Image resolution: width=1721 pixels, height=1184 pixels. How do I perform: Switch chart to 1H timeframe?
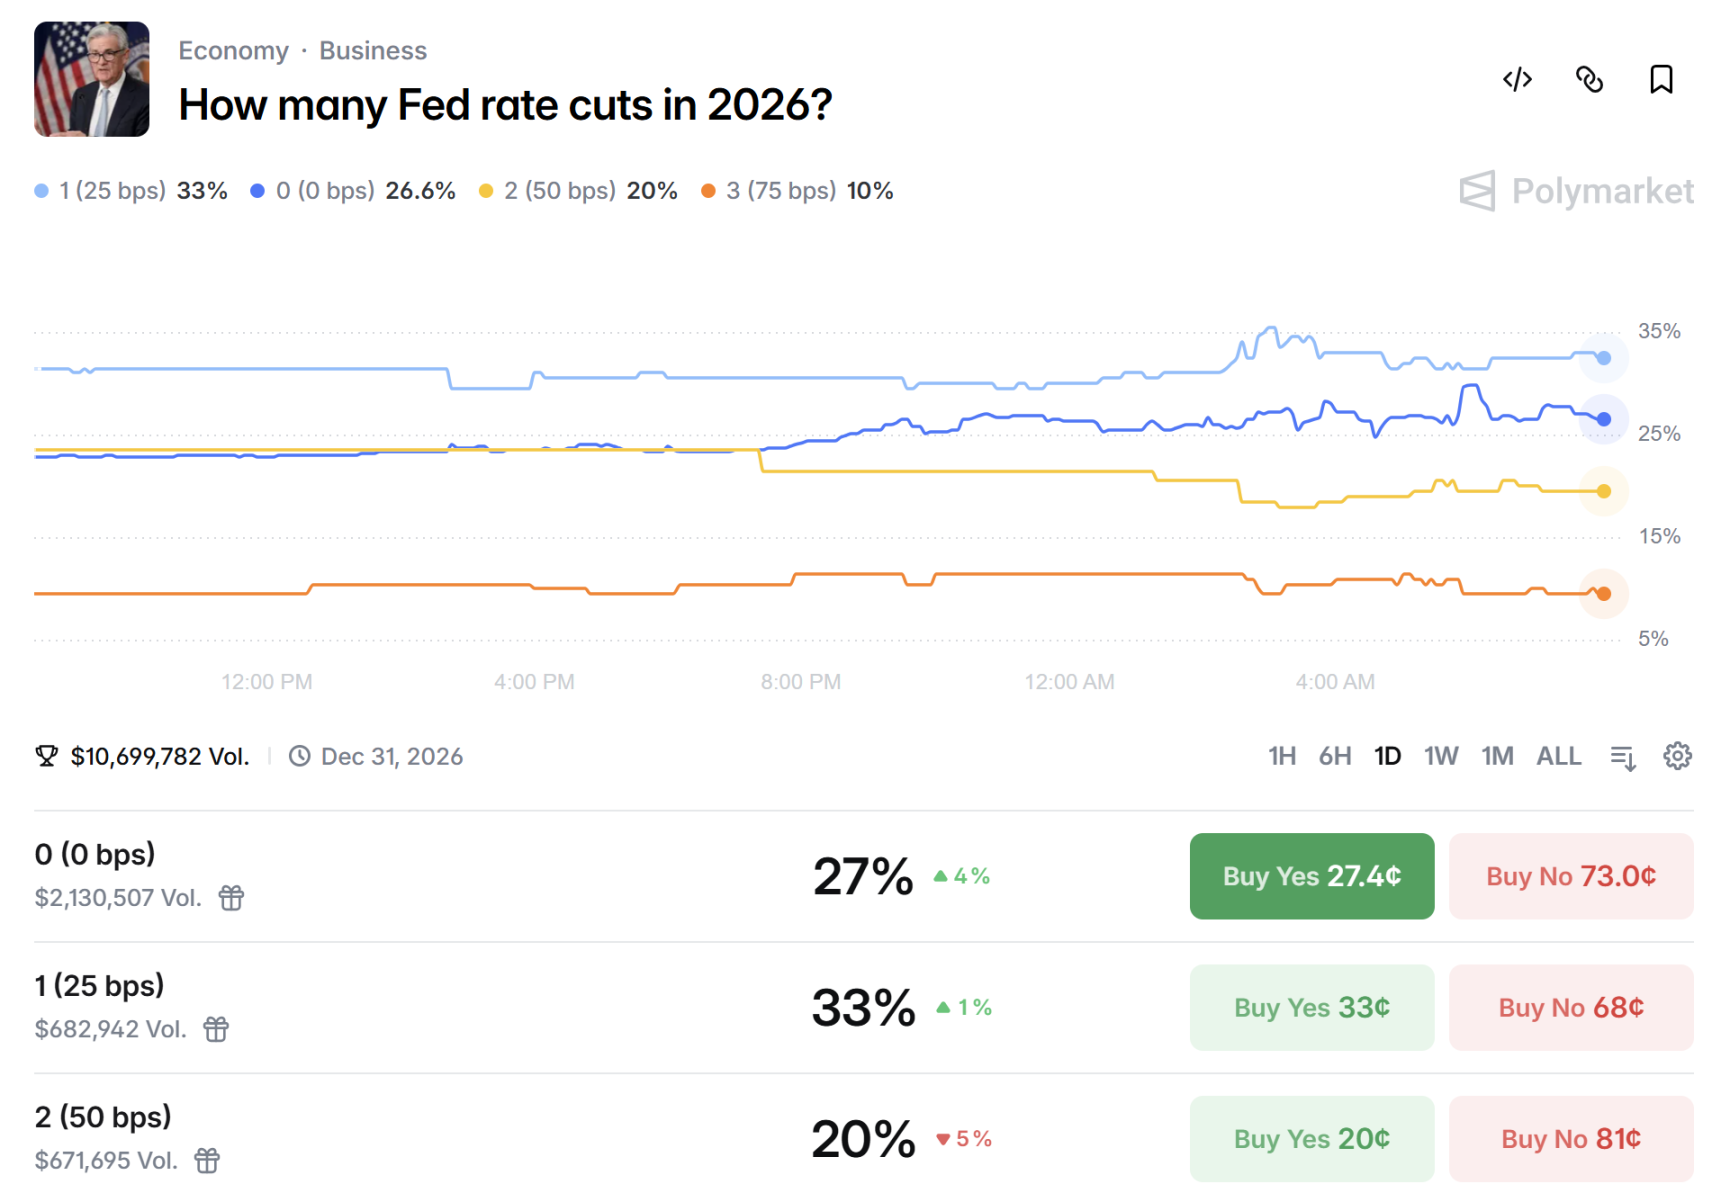tap(1281, 756)
